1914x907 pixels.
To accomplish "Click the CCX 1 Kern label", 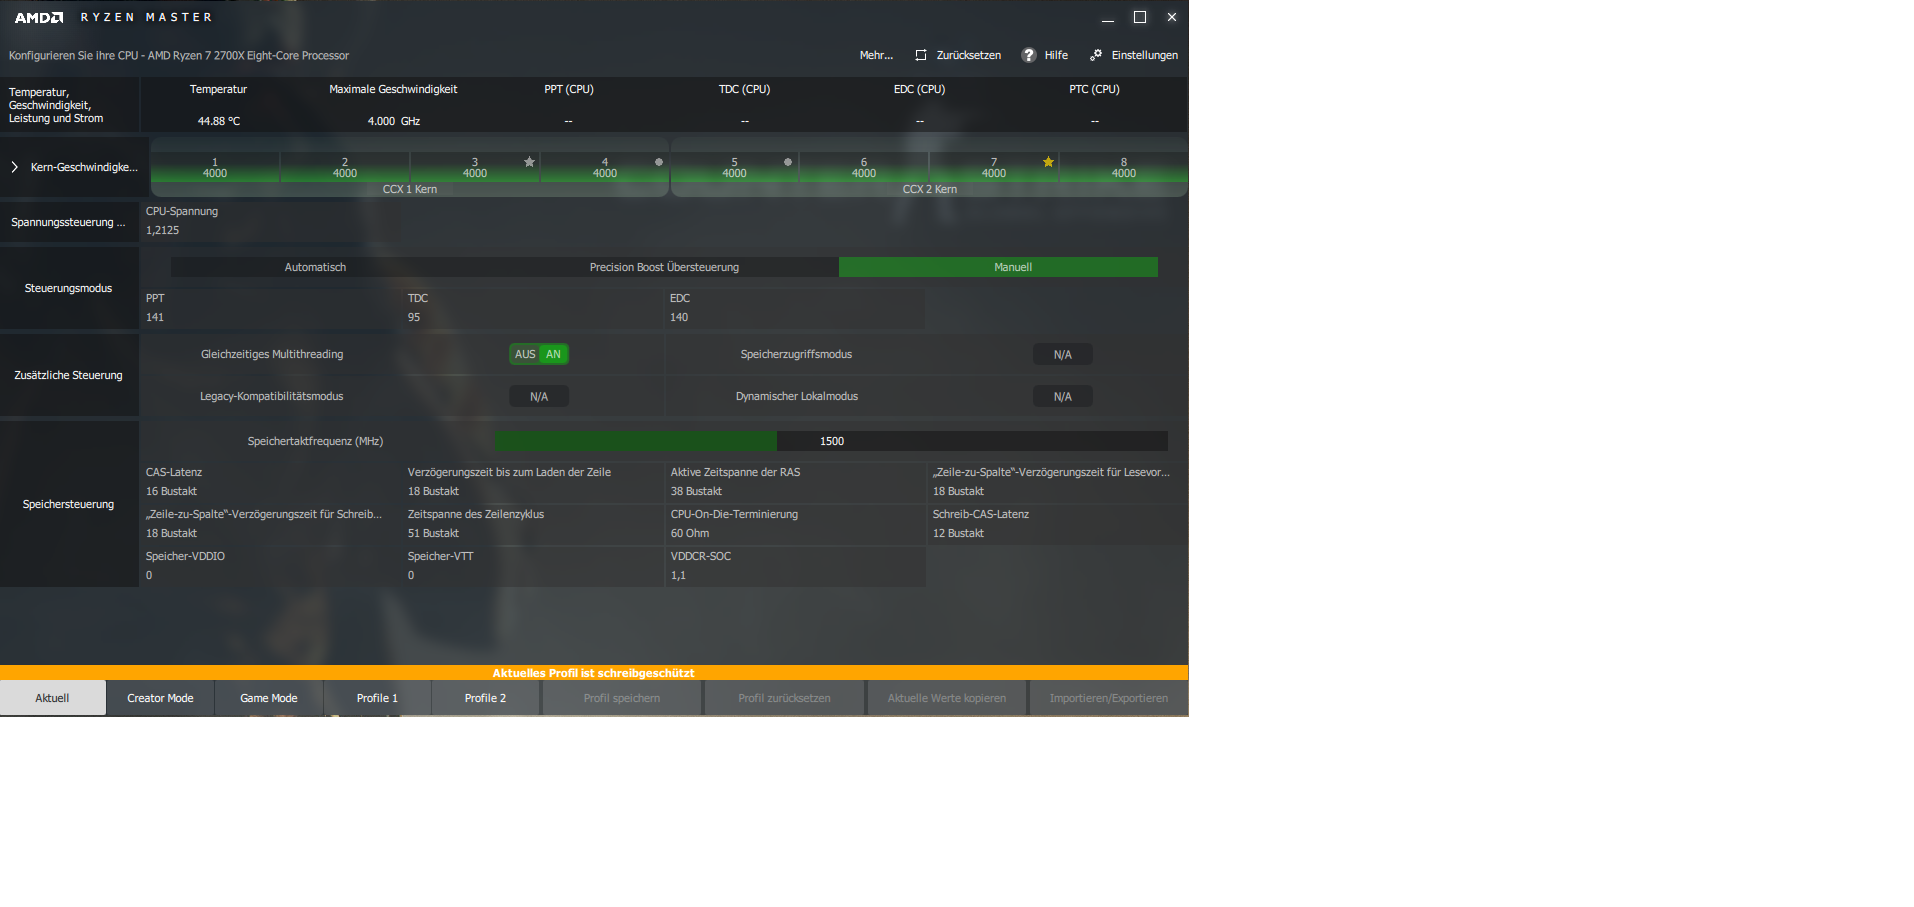I will [410, 189].
